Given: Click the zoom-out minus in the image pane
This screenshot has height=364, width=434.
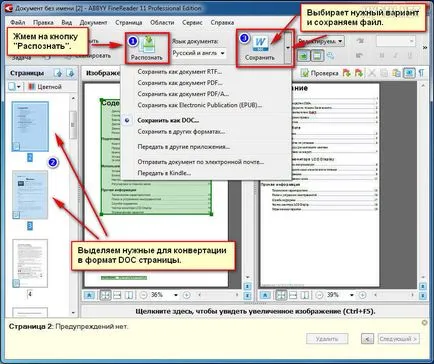Looking at the screenshot, I should click(144, 295).
